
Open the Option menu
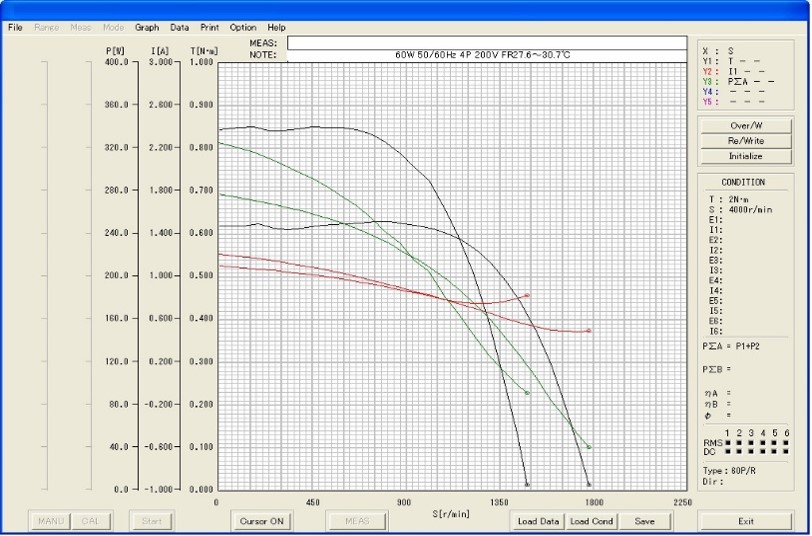point(243,27)
